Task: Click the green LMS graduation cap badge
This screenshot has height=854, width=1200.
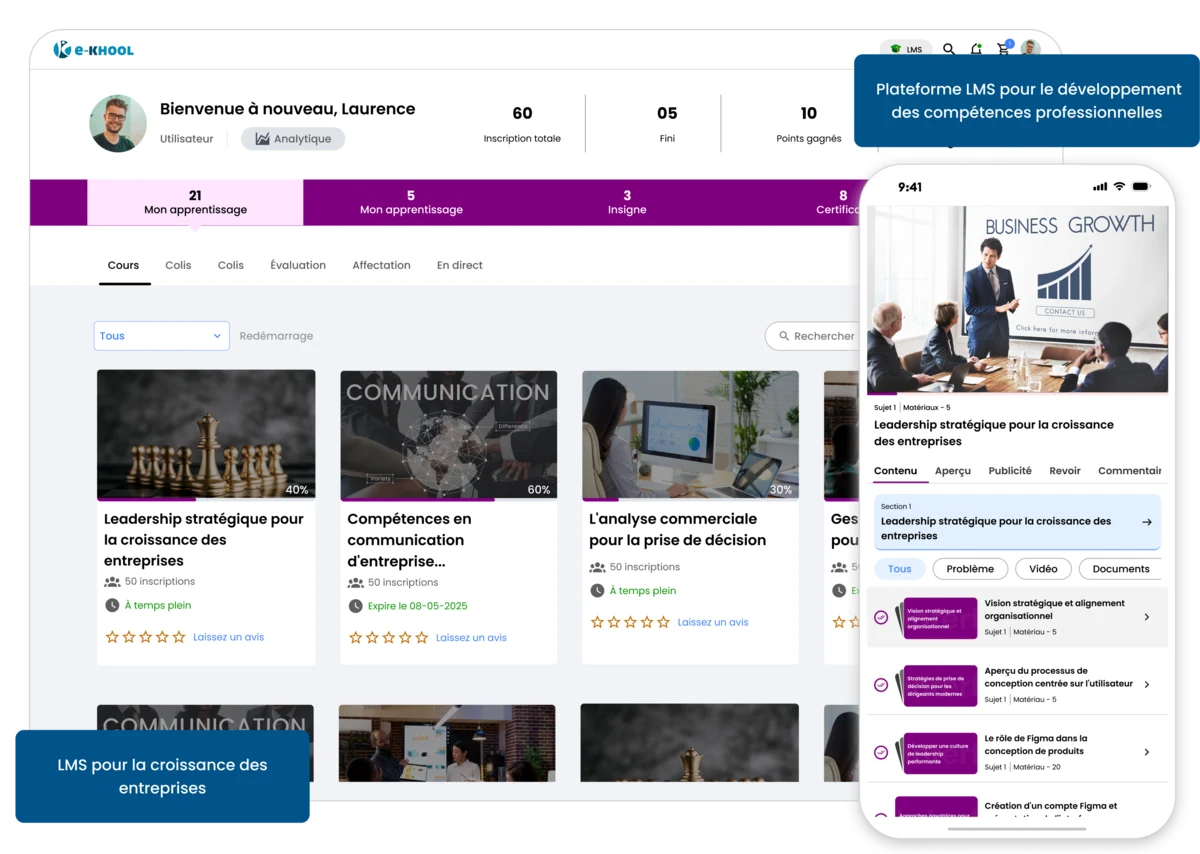Action: point(896,48)
